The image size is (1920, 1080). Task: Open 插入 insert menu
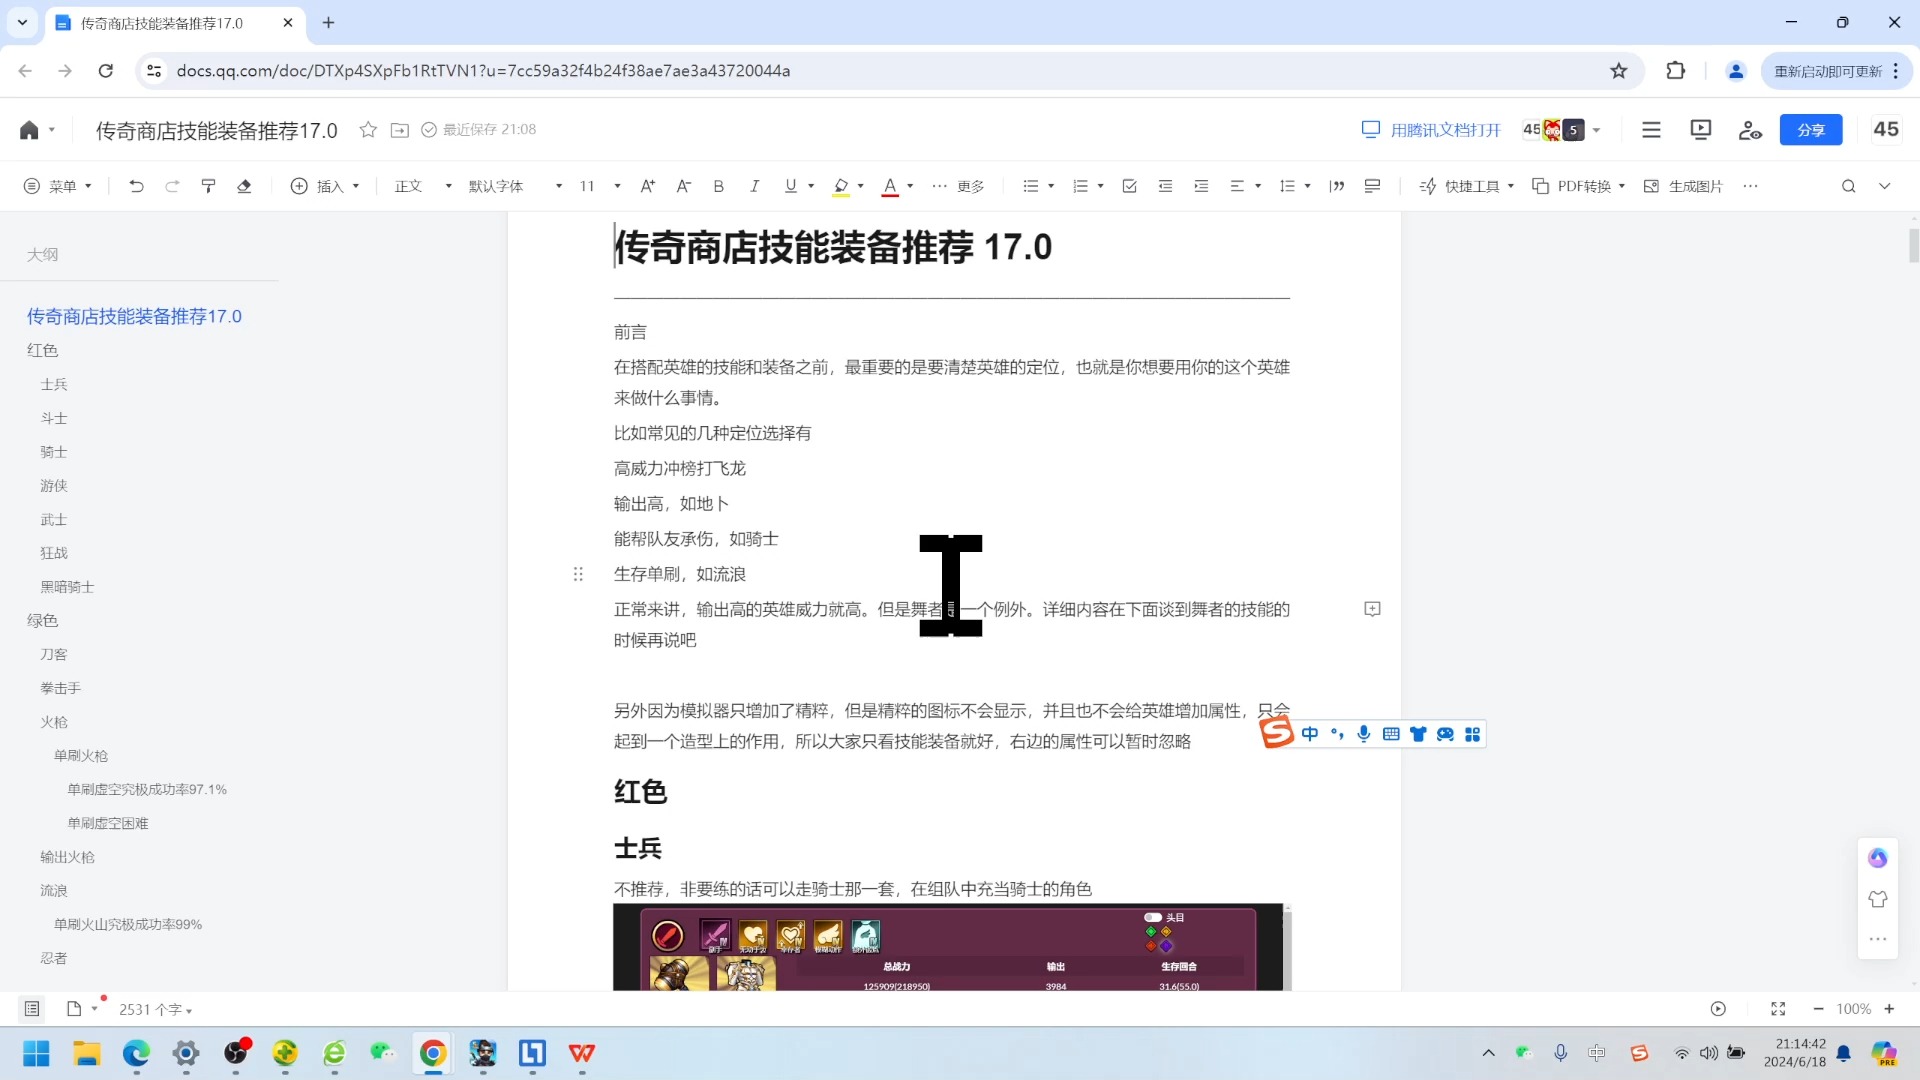click(x=325, y=186)
